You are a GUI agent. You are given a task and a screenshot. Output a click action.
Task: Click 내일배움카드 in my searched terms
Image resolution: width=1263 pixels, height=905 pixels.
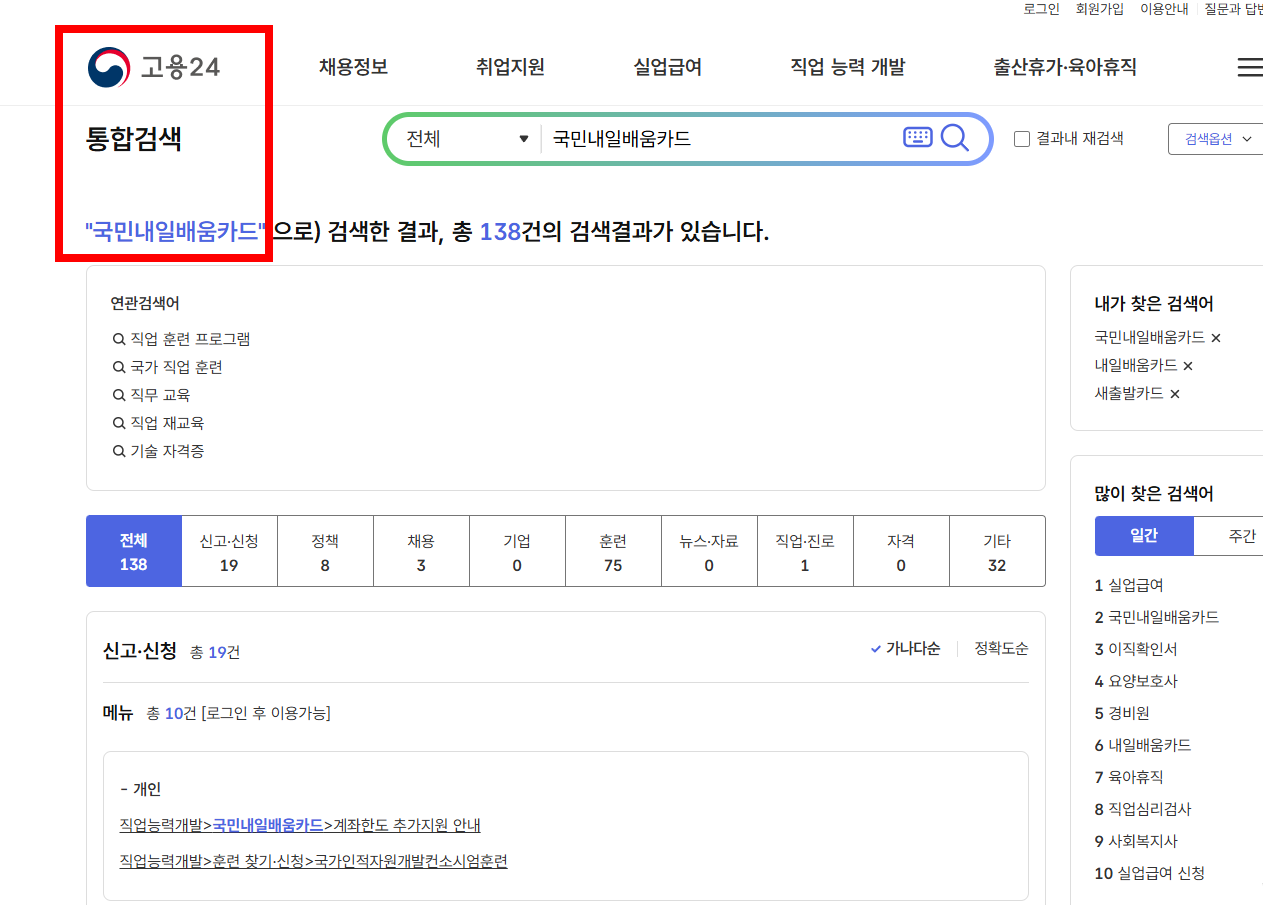coord(1136,366)
